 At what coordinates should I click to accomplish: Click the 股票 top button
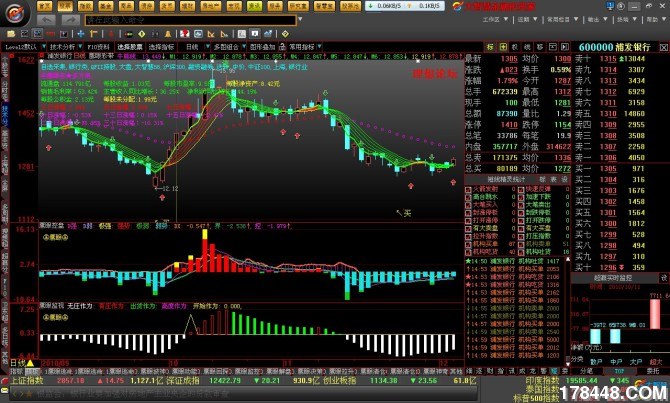coord(65,6)
